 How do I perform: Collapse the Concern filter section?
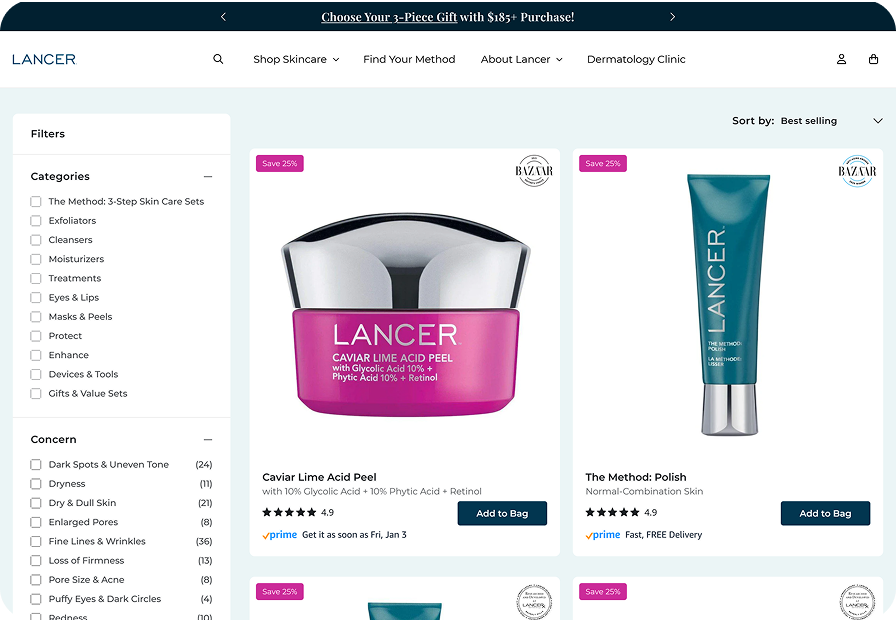click(208, 439)
